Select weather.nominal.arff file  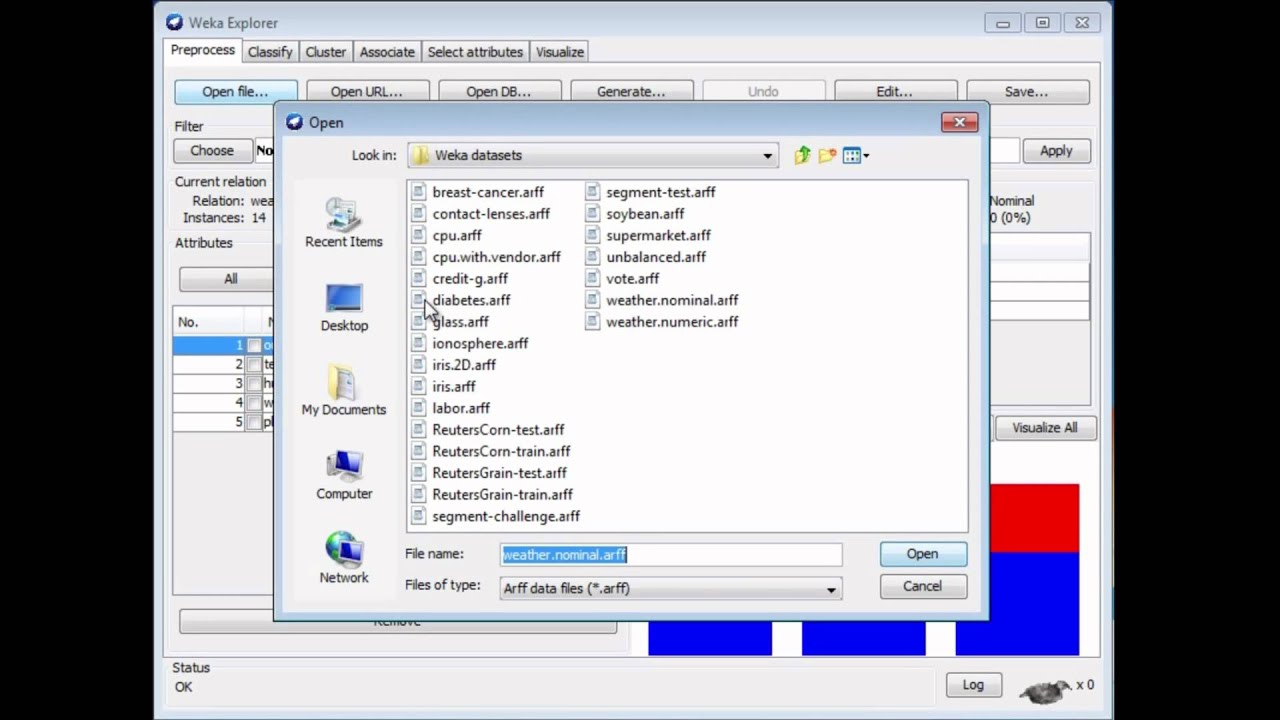pyautogui.click(x=672, y=300)
